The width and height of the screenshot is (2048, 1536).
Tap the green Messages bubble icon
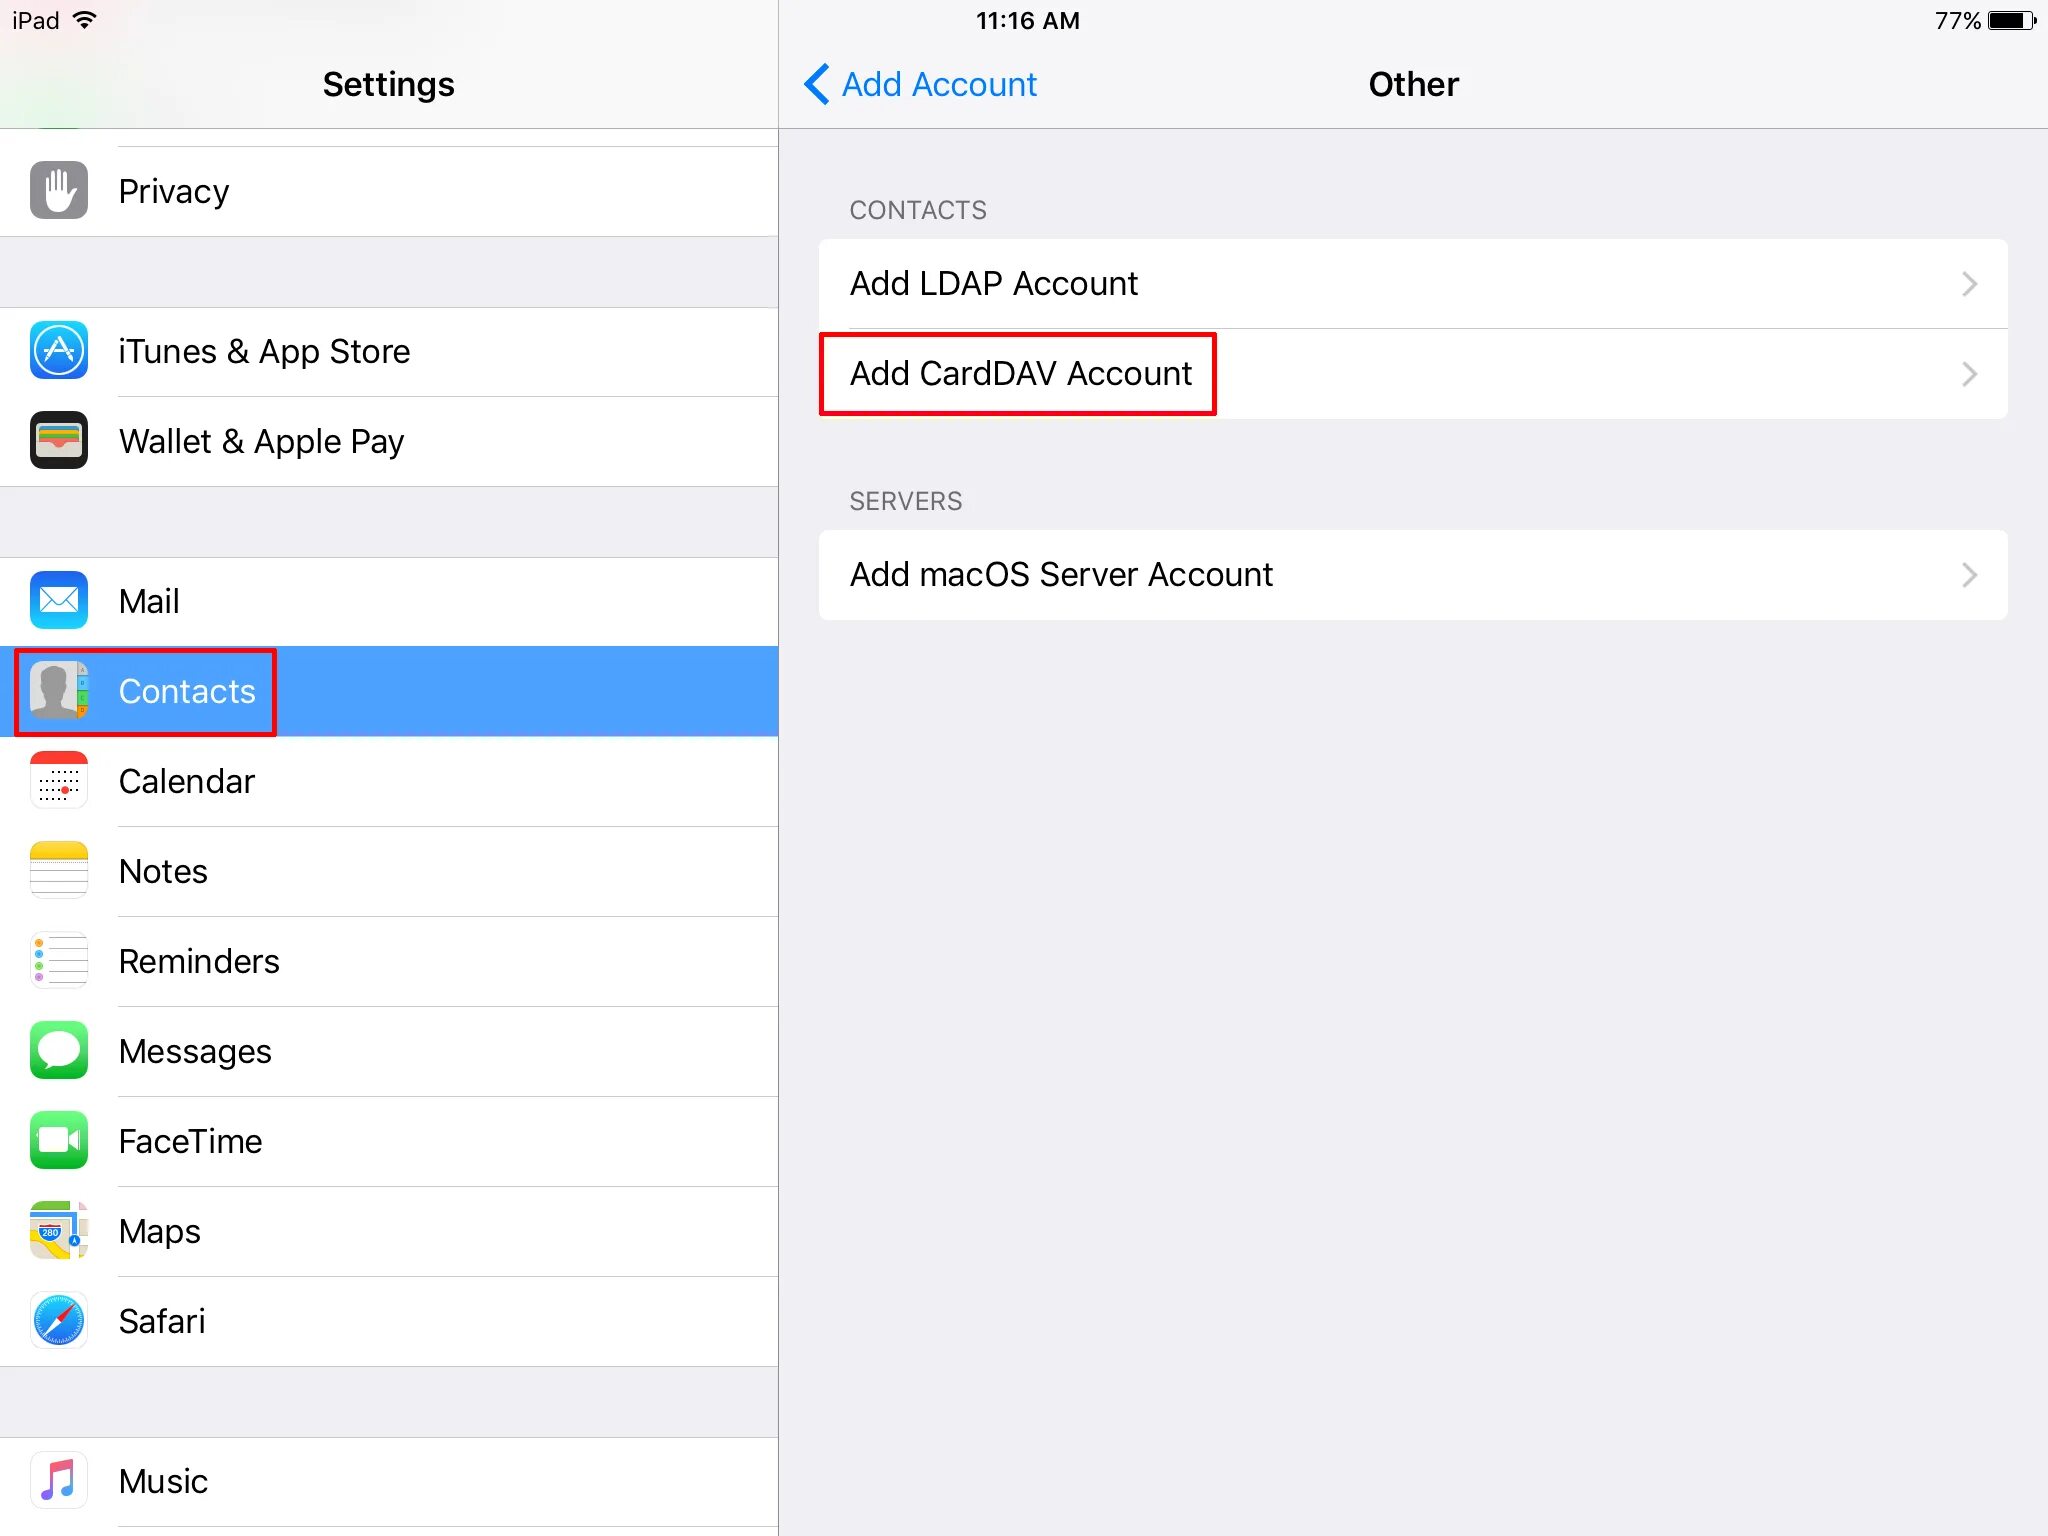coord(59,1051)
